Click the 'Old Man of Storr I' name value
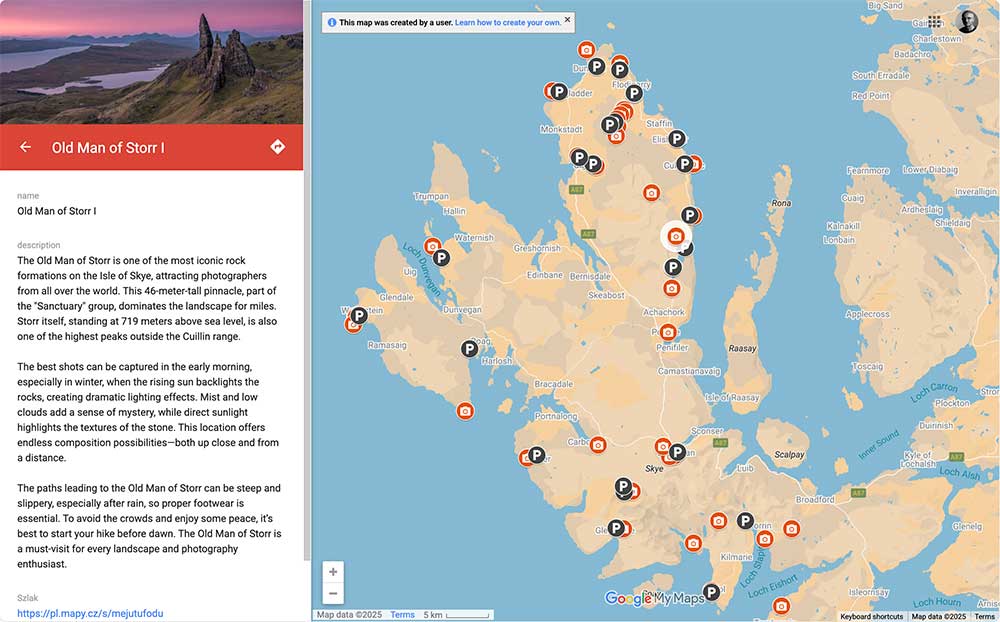Image resolution: width=1000 pixels, height=622 pixels. pos(57,211)
